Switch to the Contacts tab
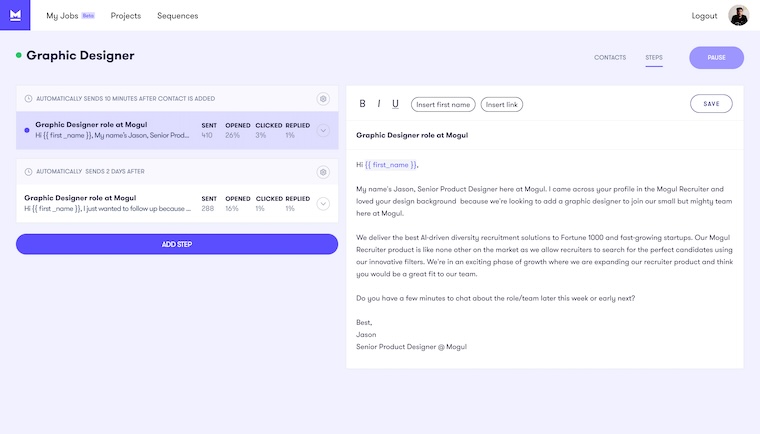This screenshot has height=434, width=760. (610, 57)
